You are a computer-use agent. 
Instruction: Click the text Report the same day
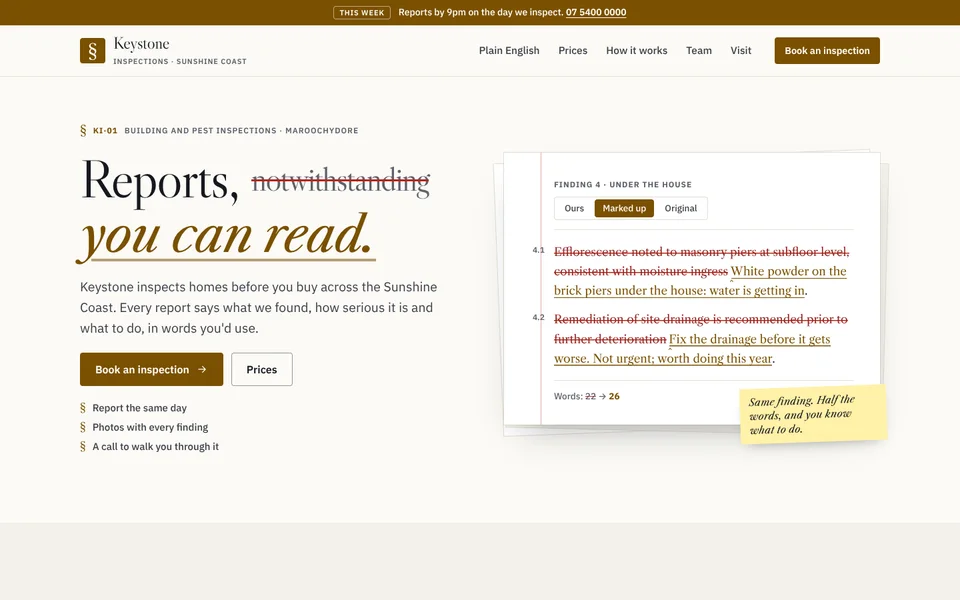pos(140,408)
